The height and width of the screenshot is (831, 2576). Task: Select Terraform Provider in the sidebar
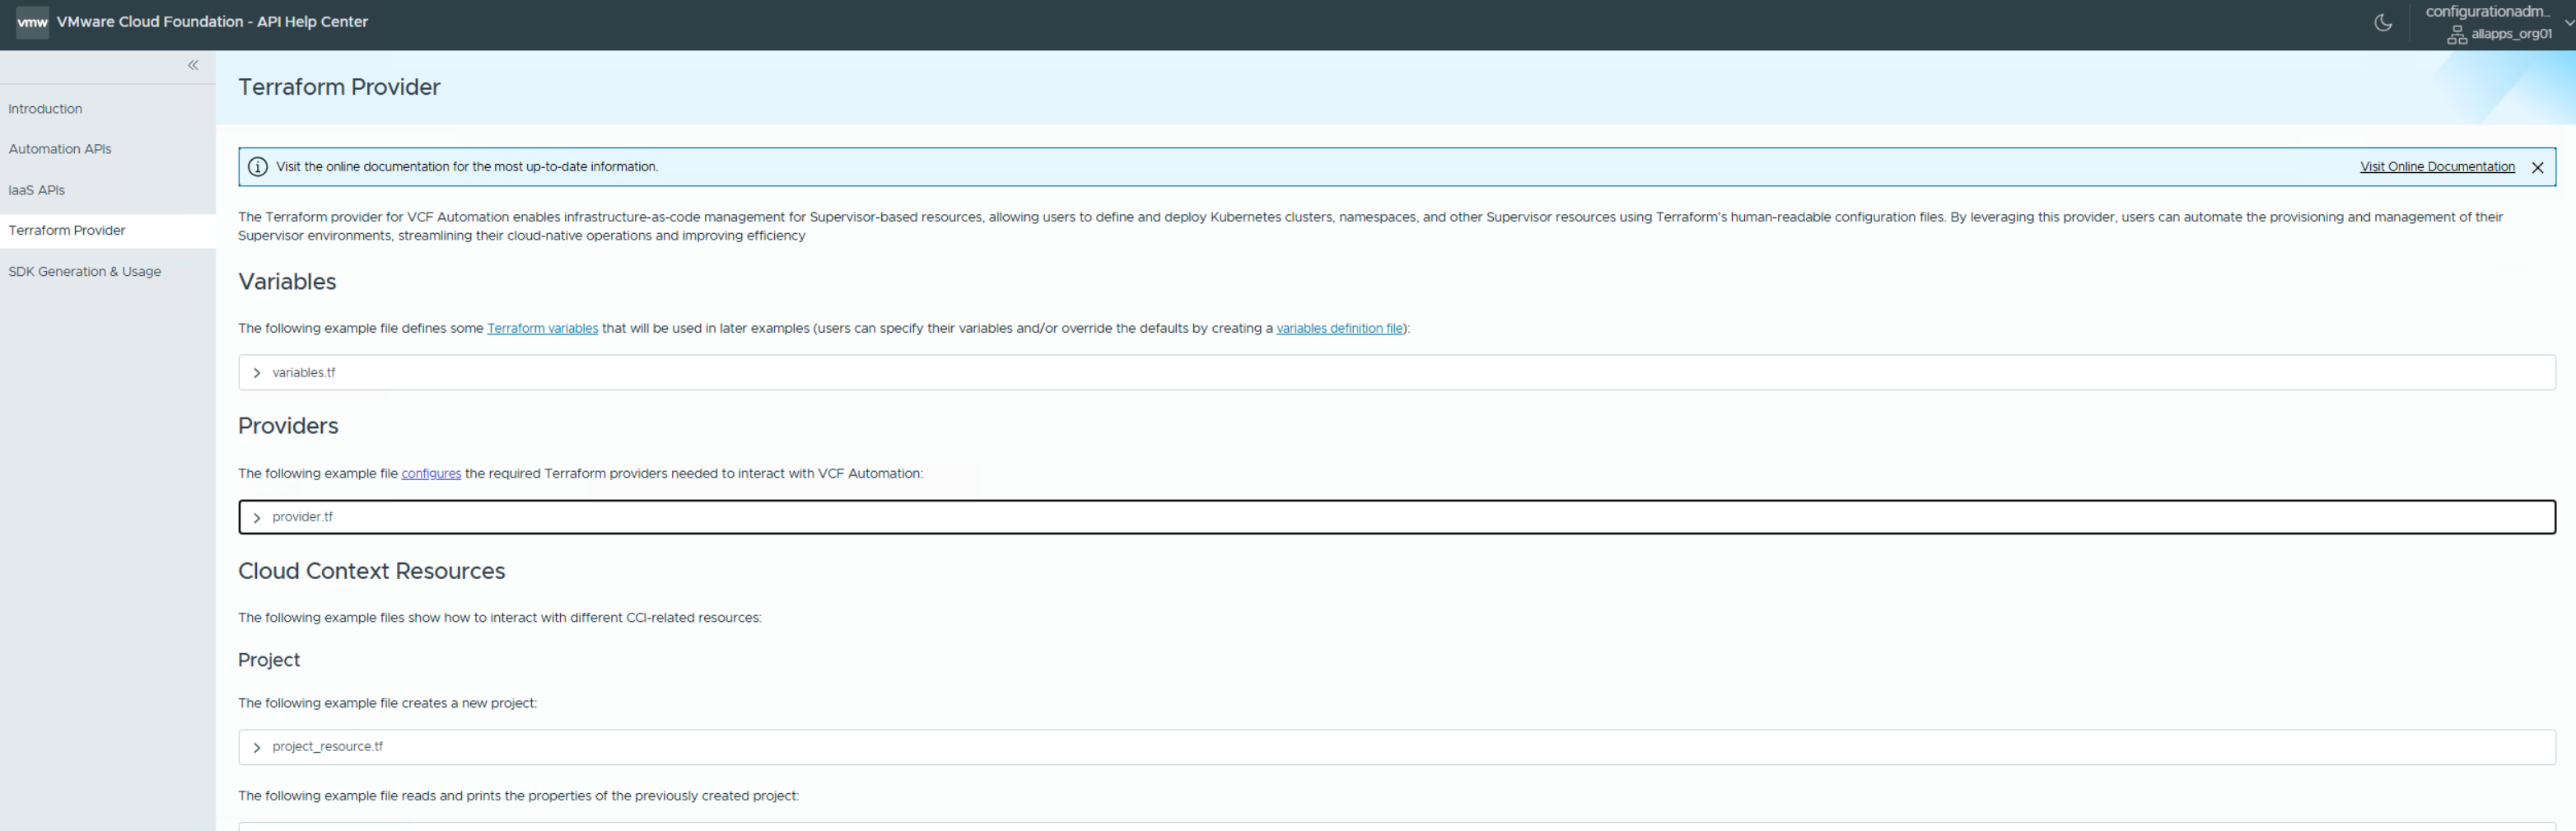[67, 230]
